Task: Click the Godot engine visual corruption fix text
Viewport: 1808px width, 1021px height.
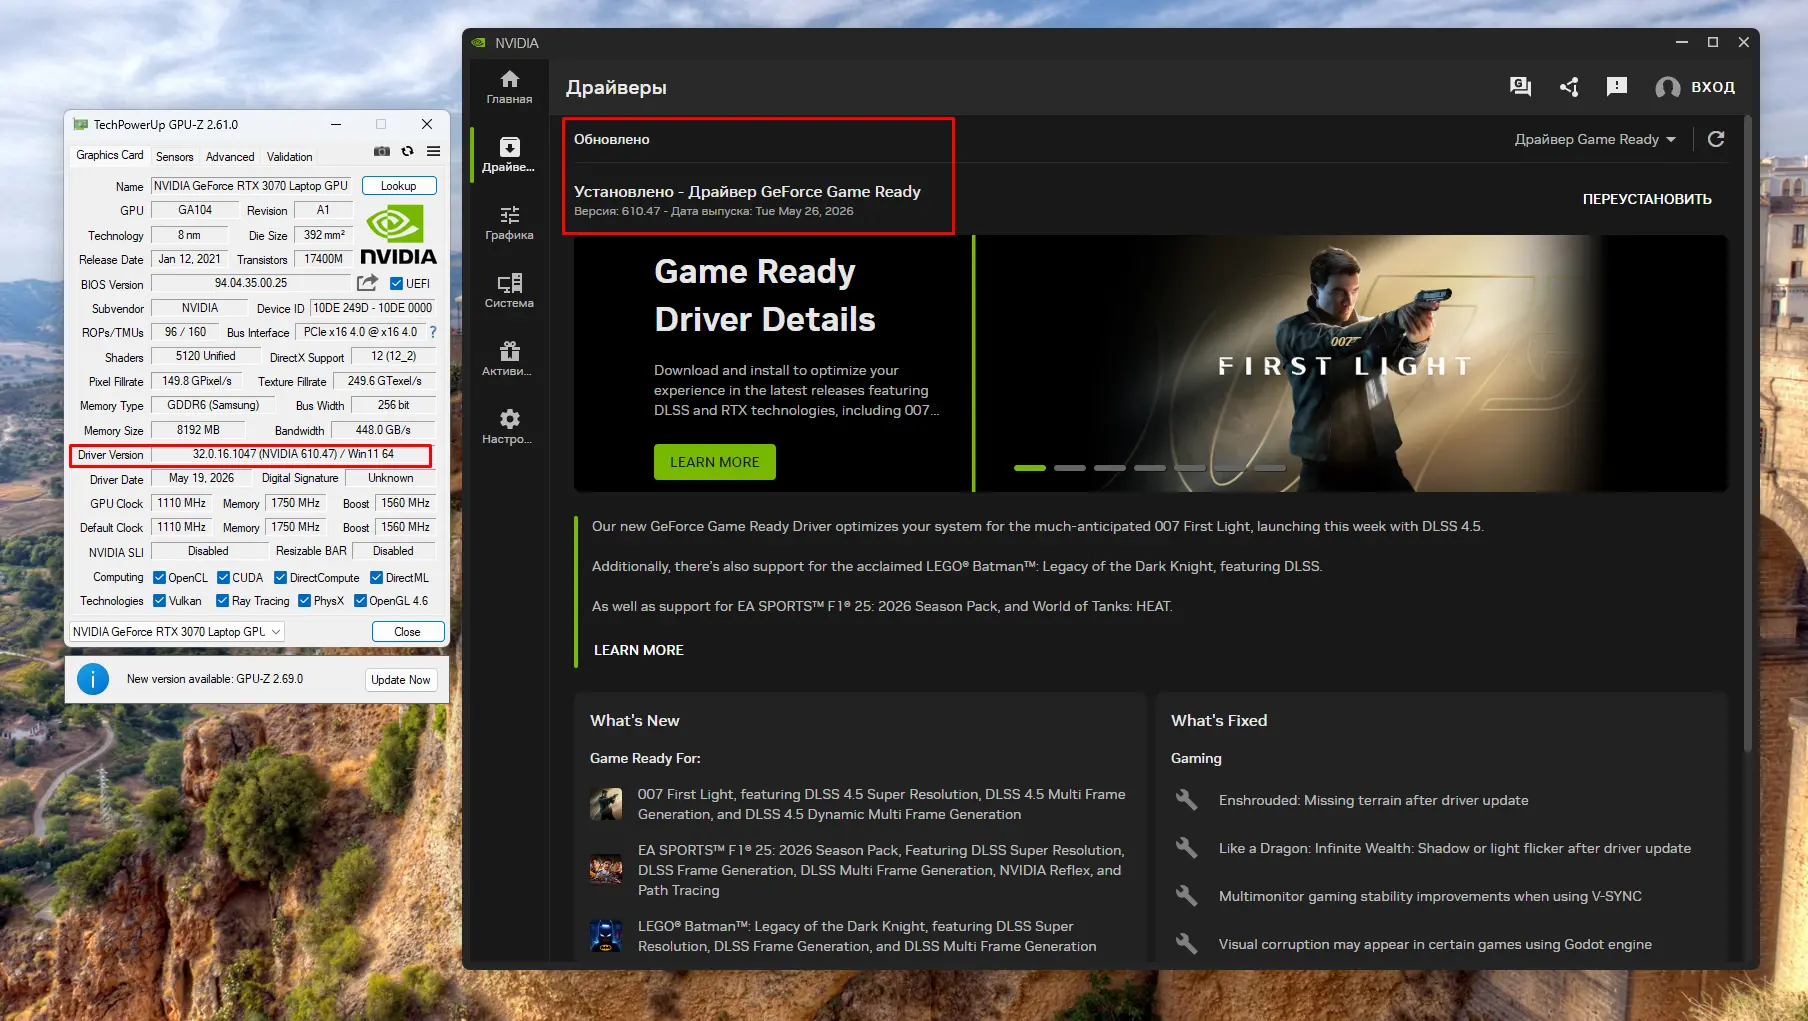Action: [1435, 944]
